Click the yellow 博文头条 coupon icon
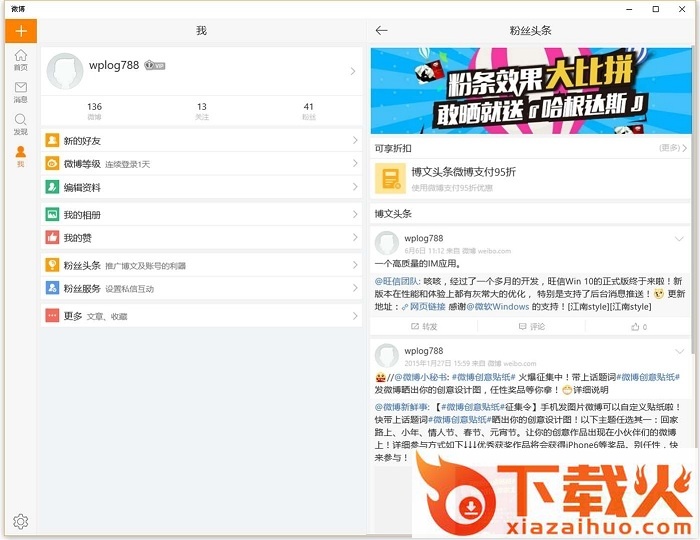Viewport: 700px width, 540px height. [390, 179]
